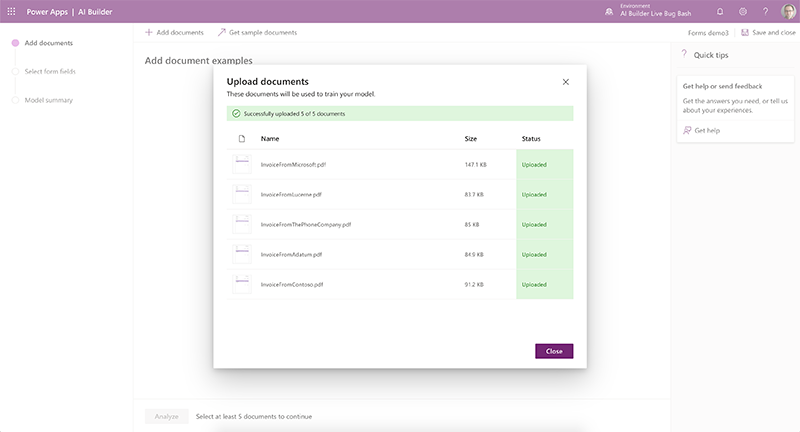Viewport: 800px width, 432px height.
Task: Click the help question mark icon
Action: point(765,11)
